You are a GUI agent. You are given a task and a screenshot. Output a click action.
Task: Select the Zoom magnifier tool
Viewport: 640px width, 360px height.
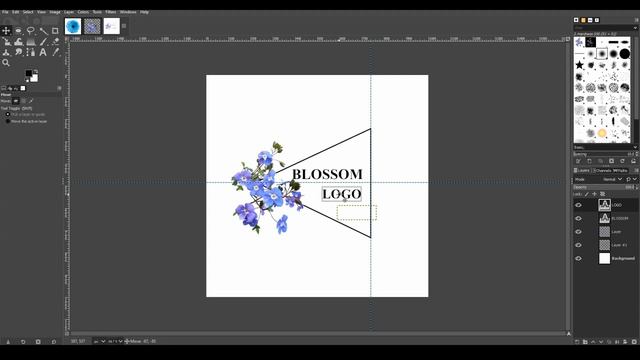coord(6,63)
